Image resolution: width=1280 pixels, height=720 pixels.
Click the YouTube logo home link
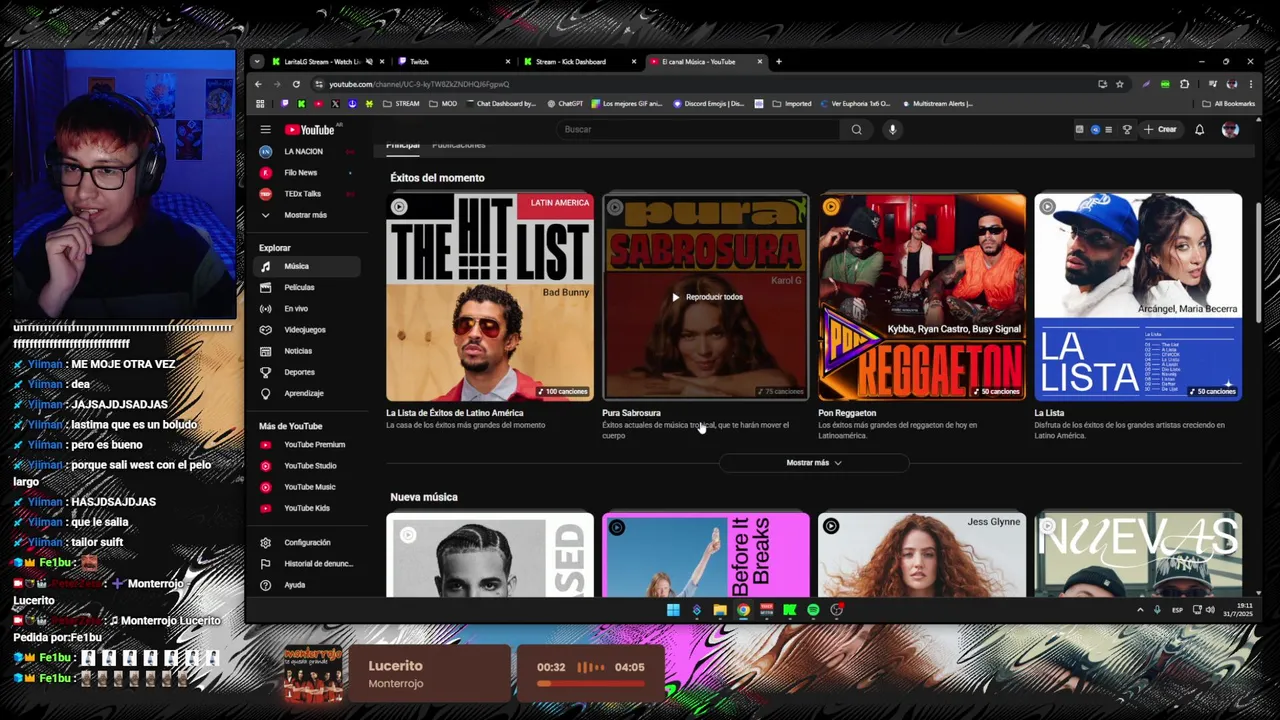point(309,129)
